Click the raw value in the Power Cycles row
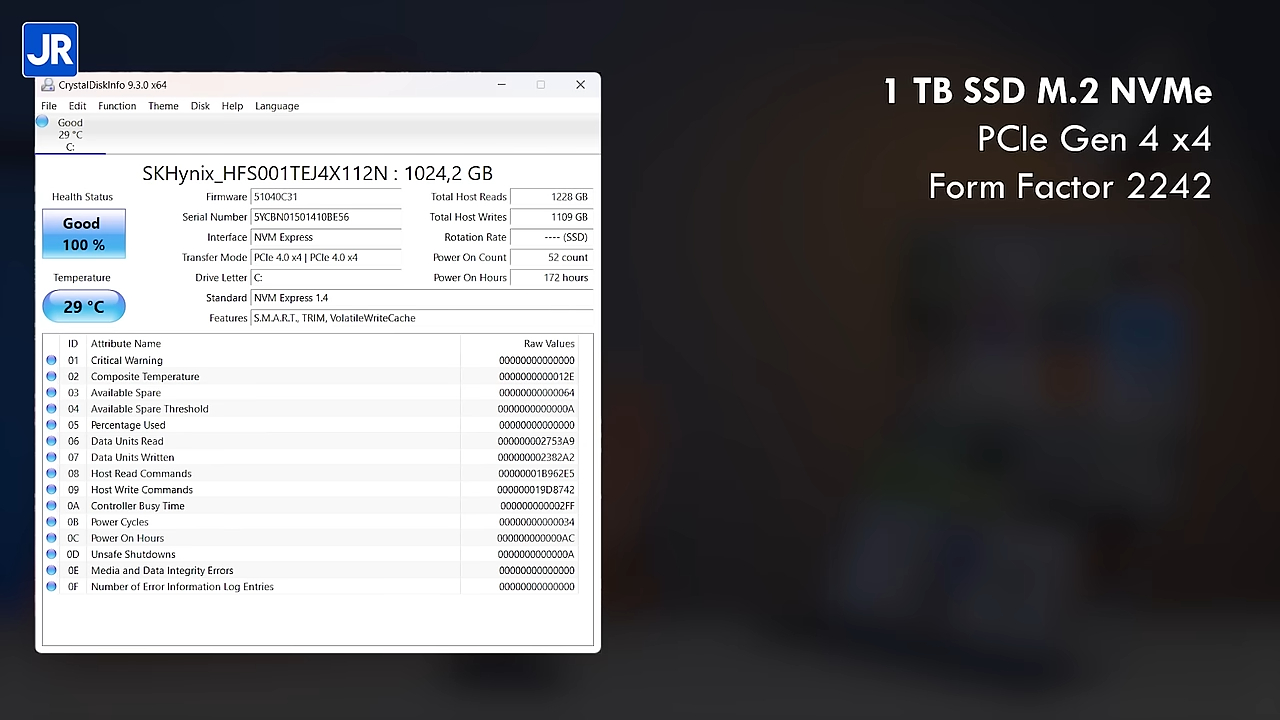Viewport: 1280px width, 720px height. (x=537, y=522)
